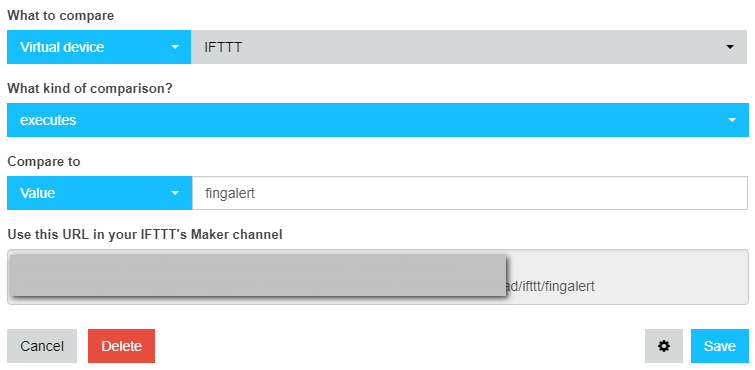Open the Virtual device type dropdown

99,47
